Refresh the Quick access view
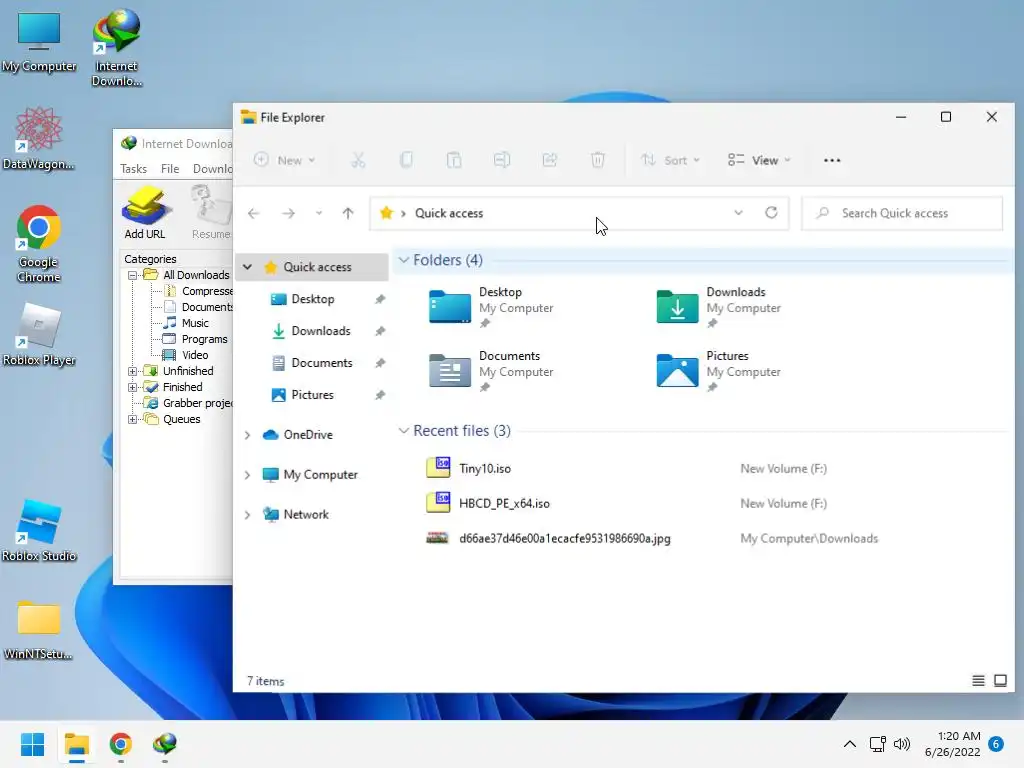Image resolution: width=1024 pixels, height=768 pixels. point(771,213)
